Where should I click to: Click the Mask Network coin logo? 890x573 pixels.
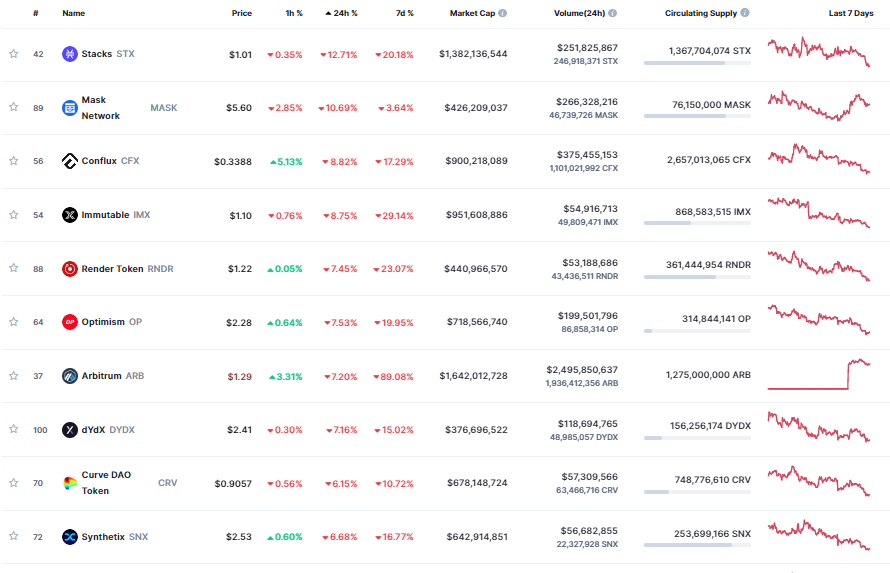click(69, 108)
